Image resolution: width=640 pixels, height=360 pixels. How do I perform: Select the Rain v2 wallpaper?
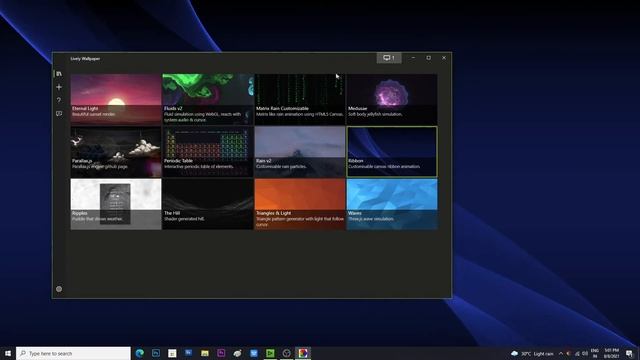pos(300,151)
